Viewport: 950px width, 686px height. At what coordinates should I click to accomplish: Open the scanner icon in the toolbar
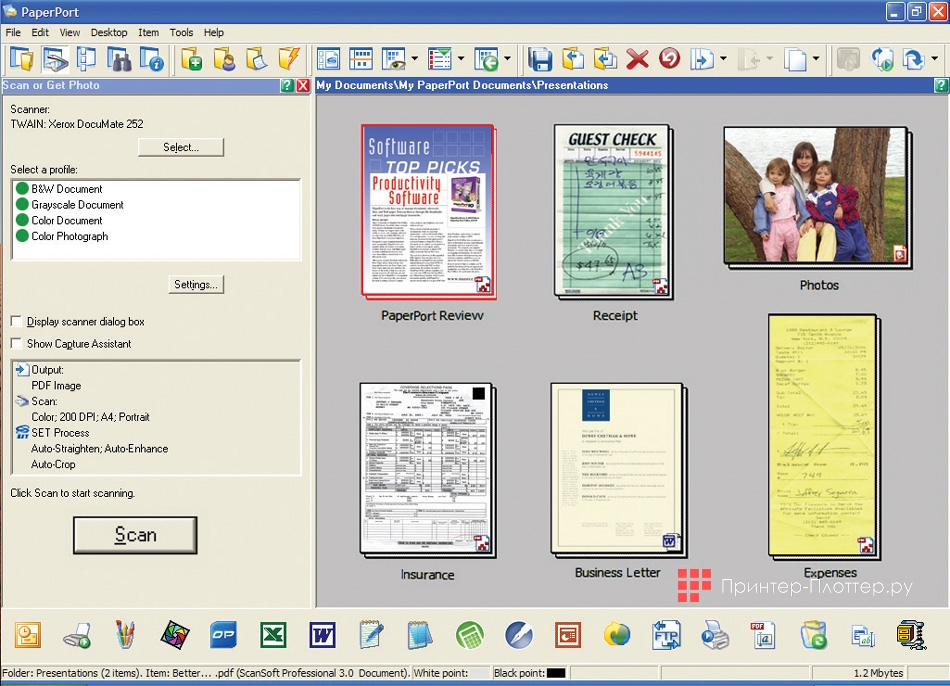(x=55, y=59)
